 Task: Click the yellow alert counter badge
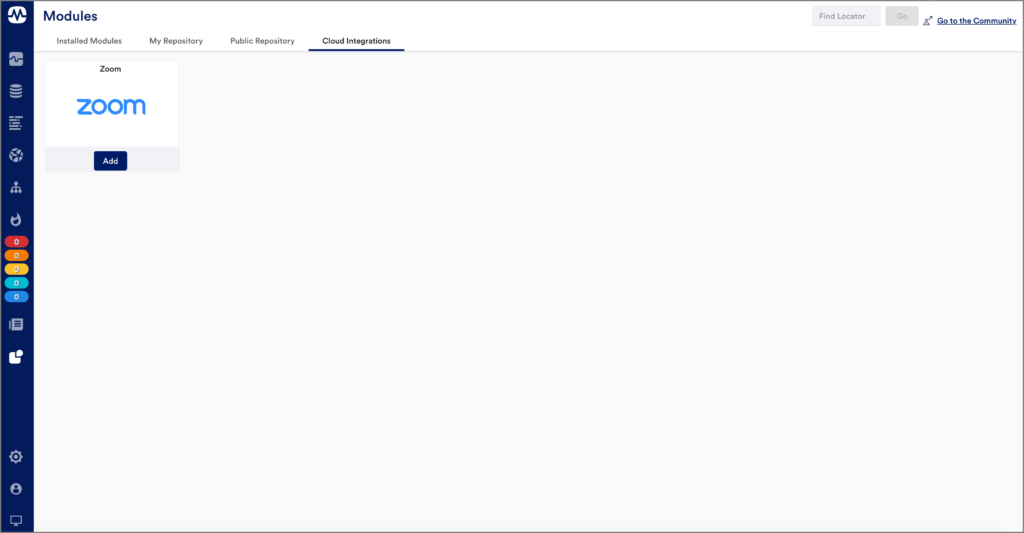click(16, 269)
